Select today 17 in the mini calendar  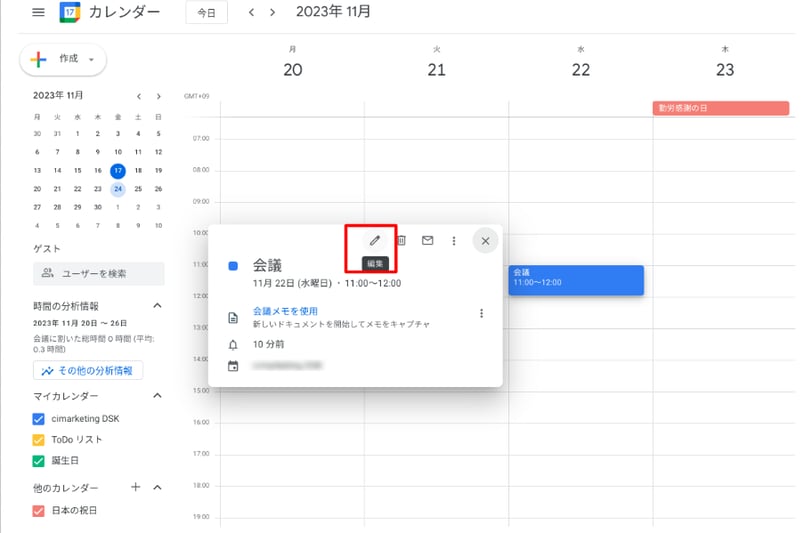click(x=118, y=170)
